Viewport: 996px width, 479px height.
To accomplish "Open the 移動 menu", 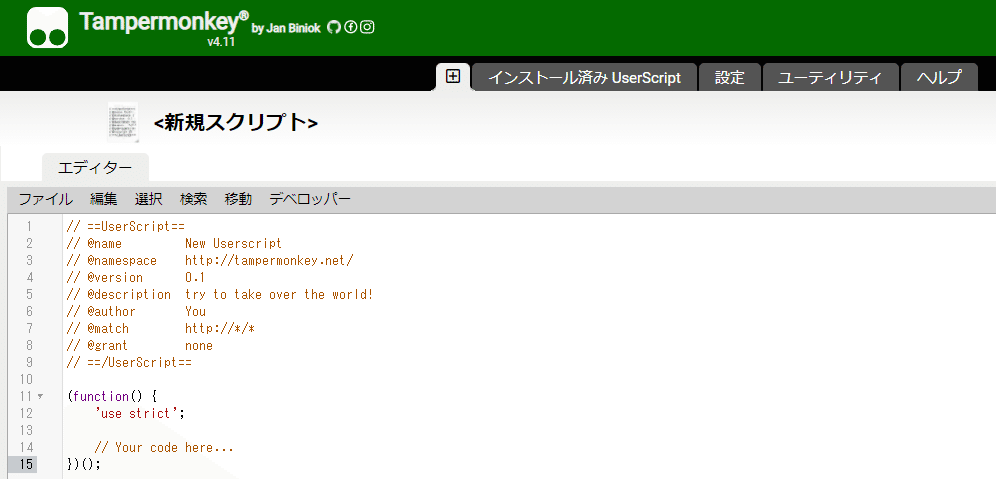I will (x=238, y=199).
